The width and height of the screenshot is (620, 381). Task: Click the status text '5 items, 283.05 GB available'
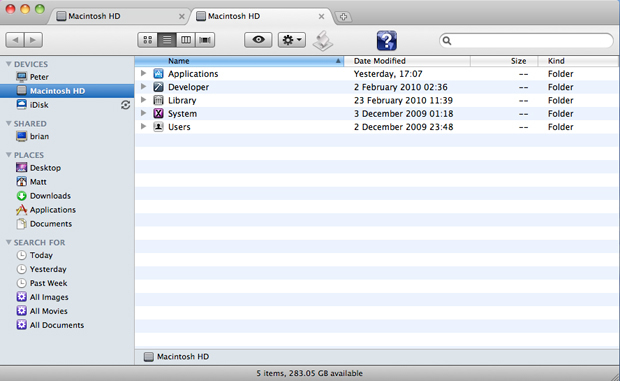pyautogui.click(x=309, y=373)
